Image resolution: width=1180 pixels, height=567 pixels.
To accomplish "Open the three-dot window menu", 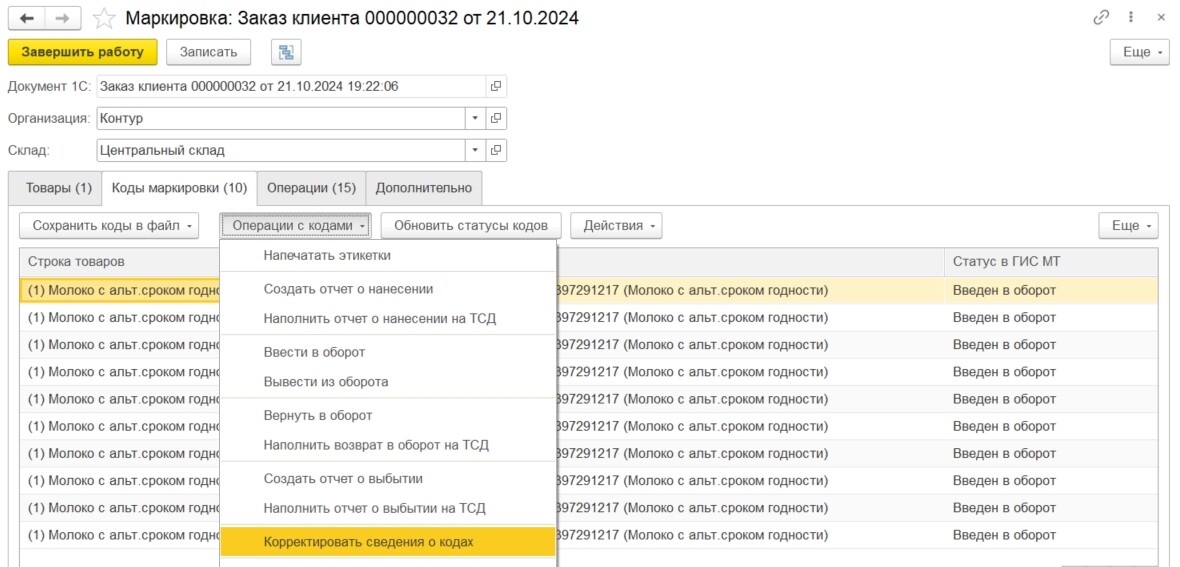I will (x=1131, y=18).
